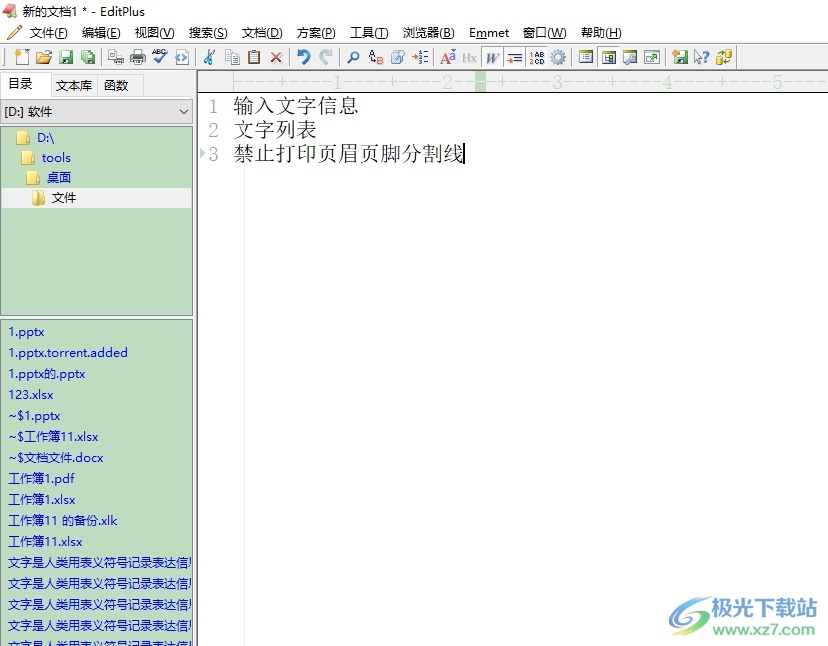Redo with the grey arrow icon
This screenshot has height=646, width=828.
[326, 57]
